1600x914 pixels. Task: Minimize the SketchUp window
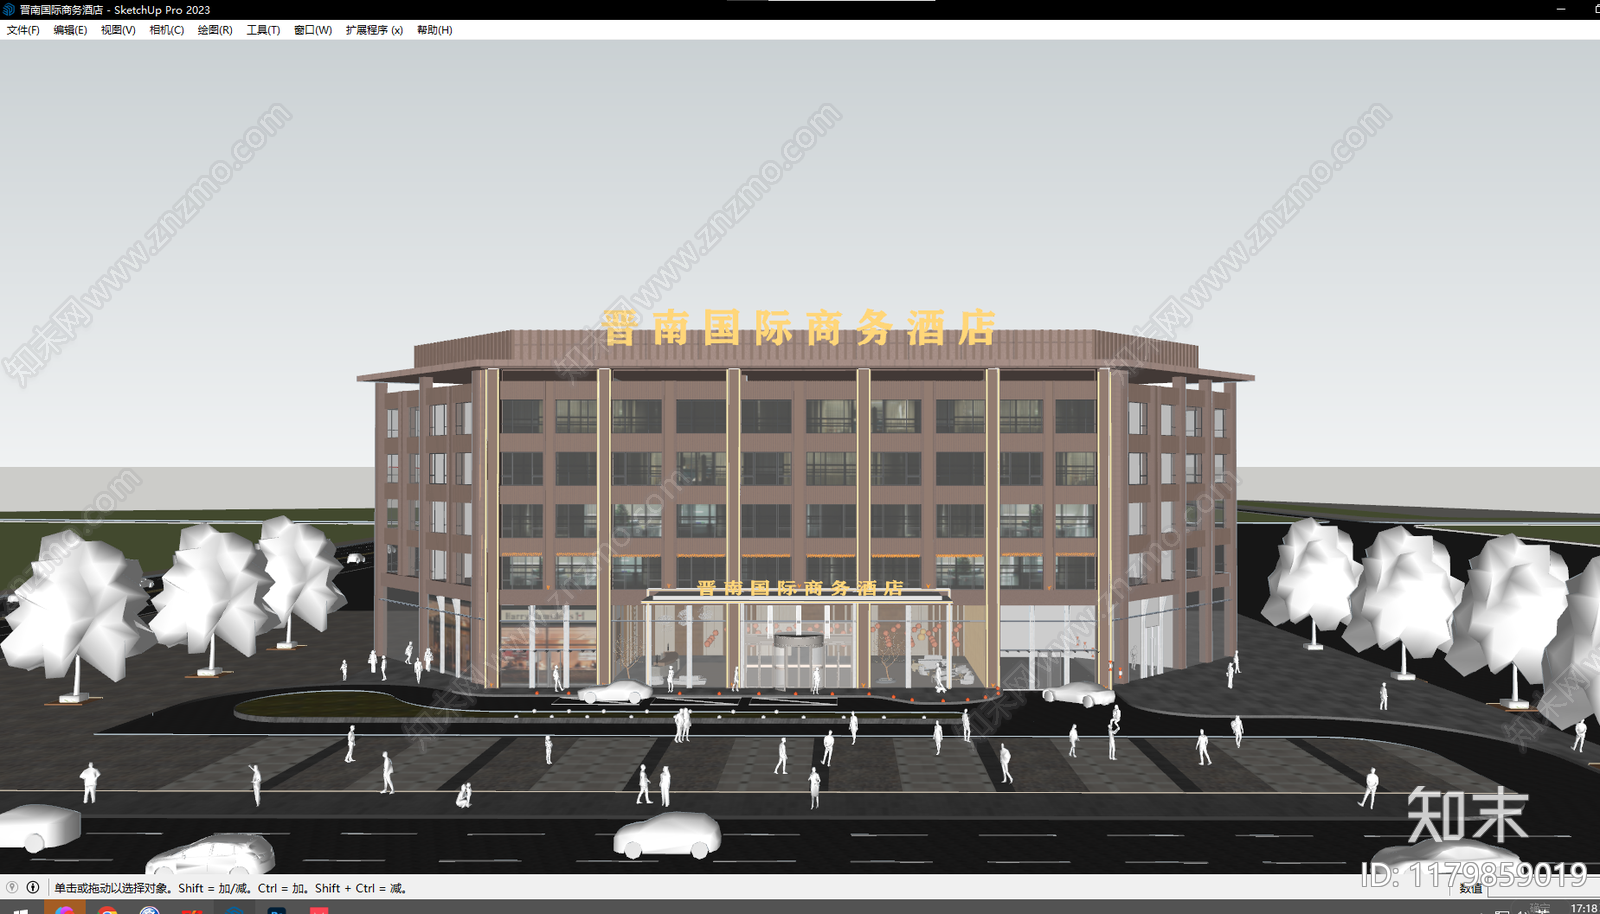(x=1561, y=9)
